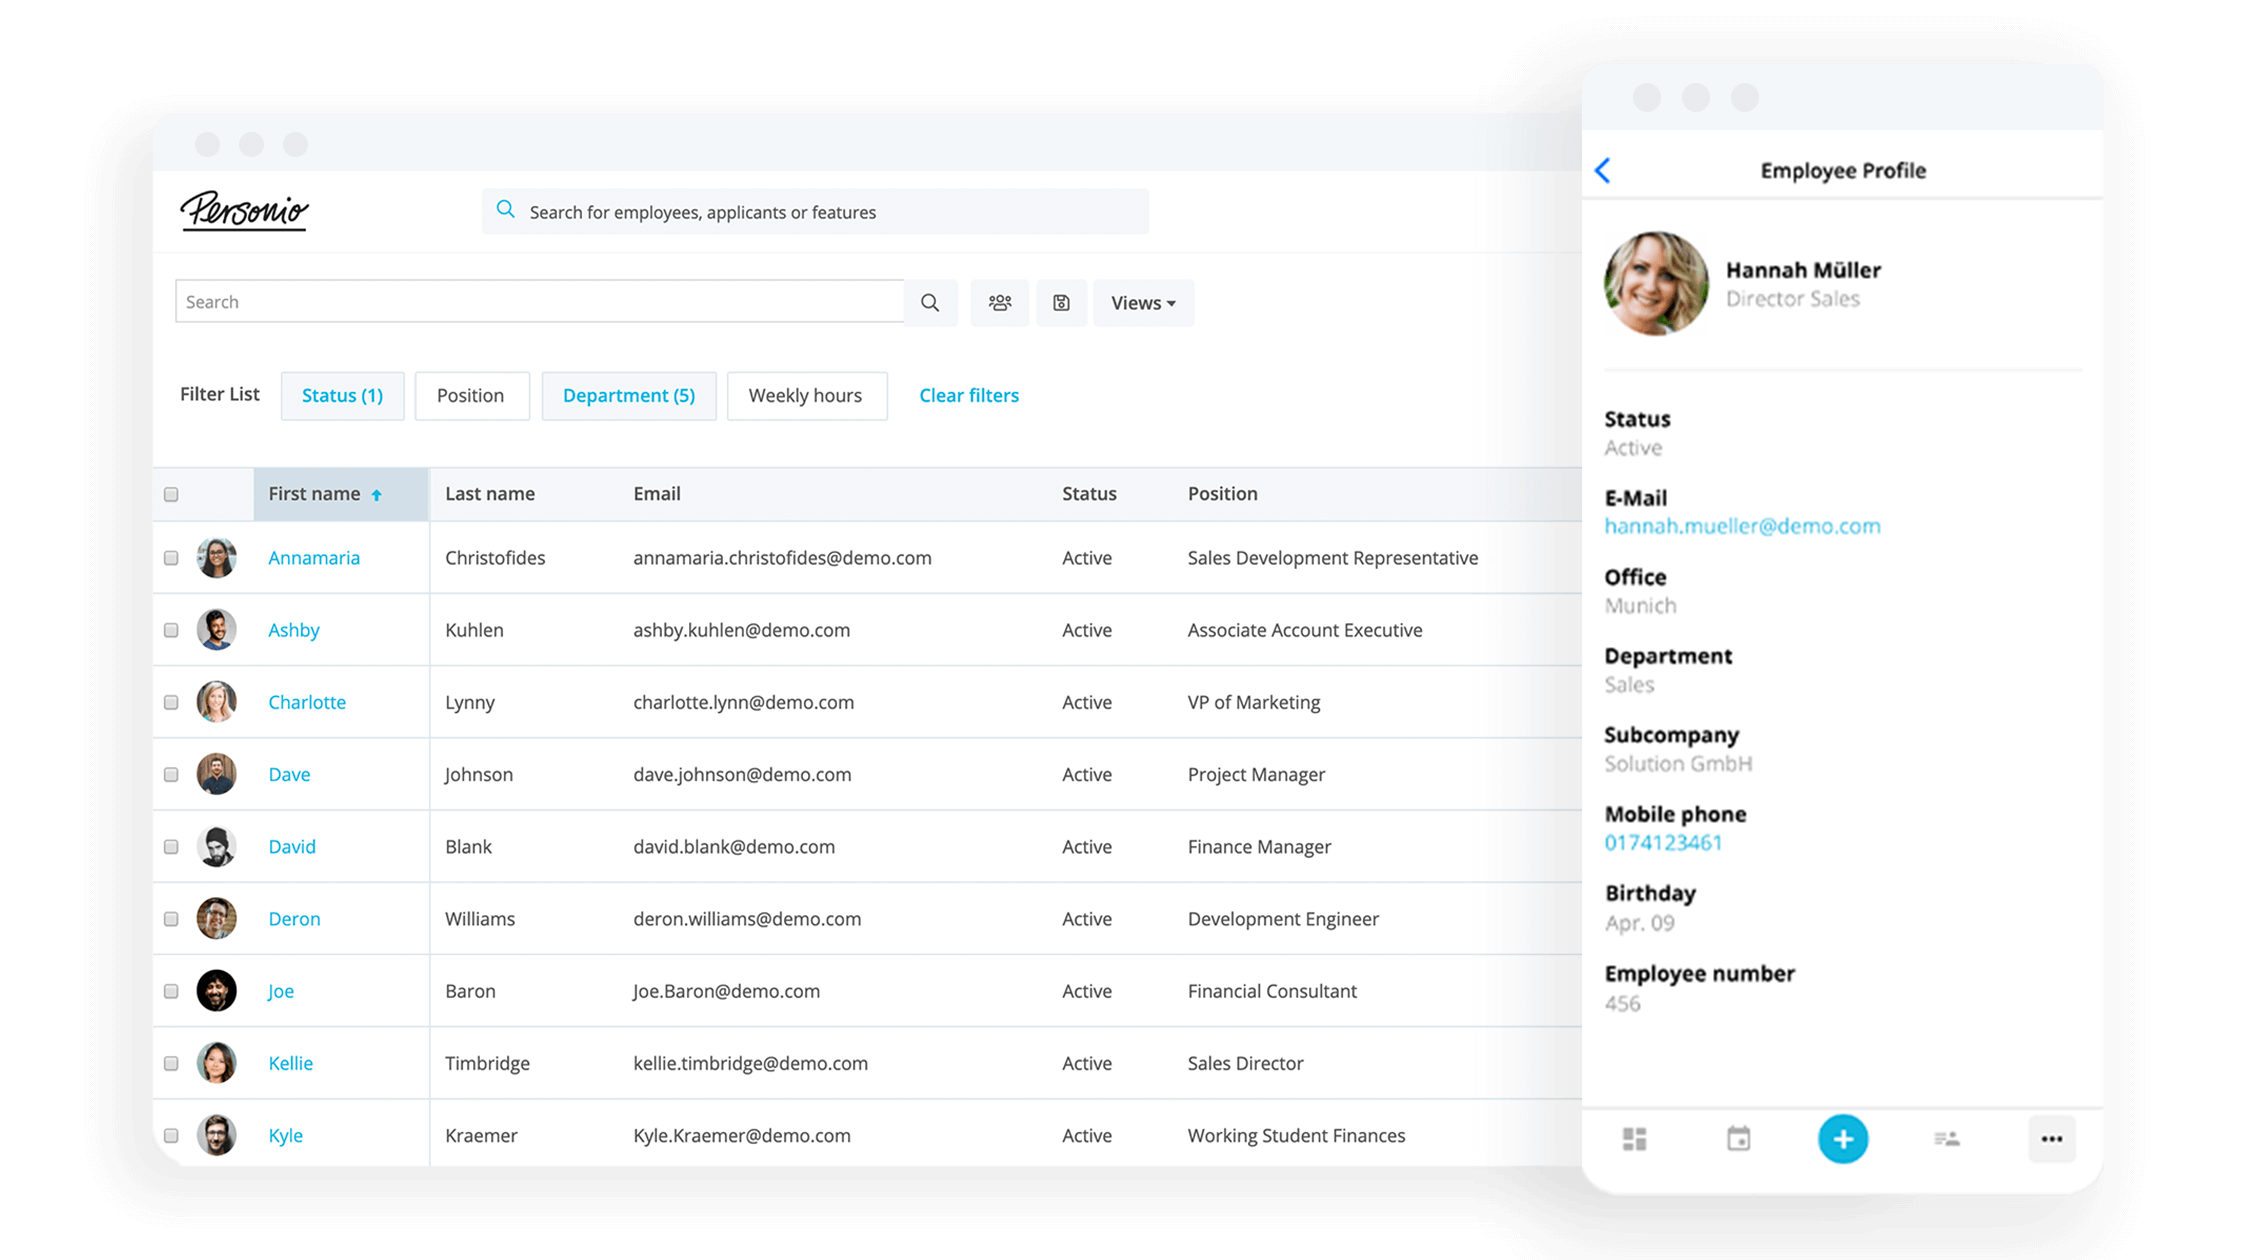The width and height of the screenshot is (2260, 1260).
Task: Select the Position filter tab
Action: pos(470,394)
